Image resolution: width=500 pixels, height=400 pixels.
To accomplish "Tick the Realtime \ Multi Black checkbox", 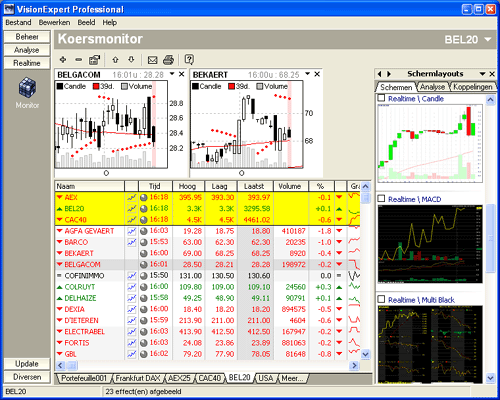I will click(x=381, y=299).
